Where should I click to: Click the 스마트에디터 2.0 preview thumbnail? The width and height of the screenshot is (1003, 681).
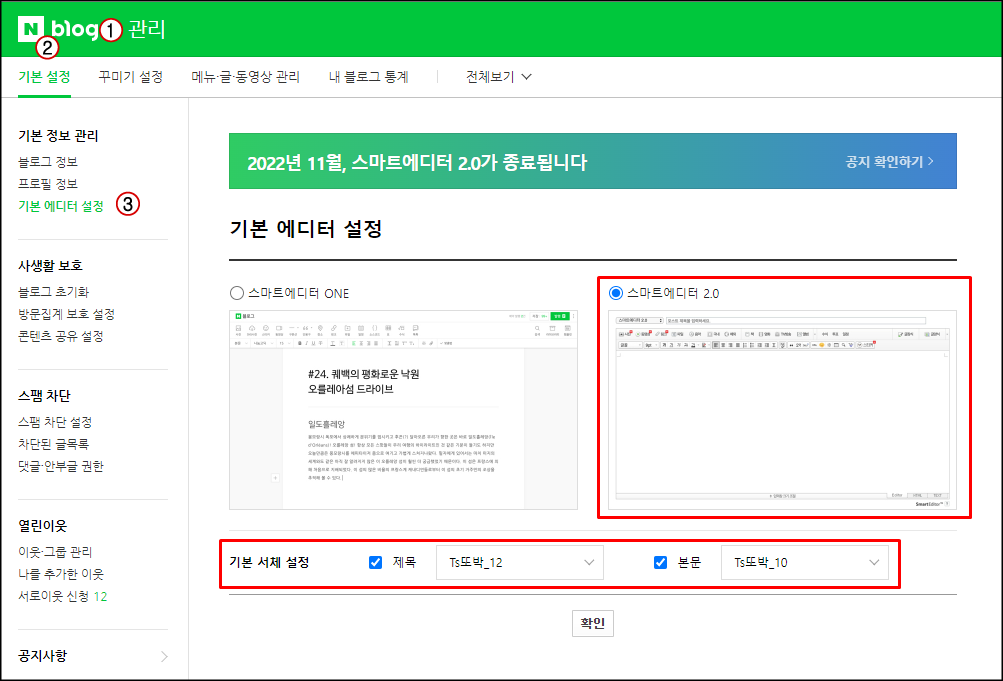(782, 410)
